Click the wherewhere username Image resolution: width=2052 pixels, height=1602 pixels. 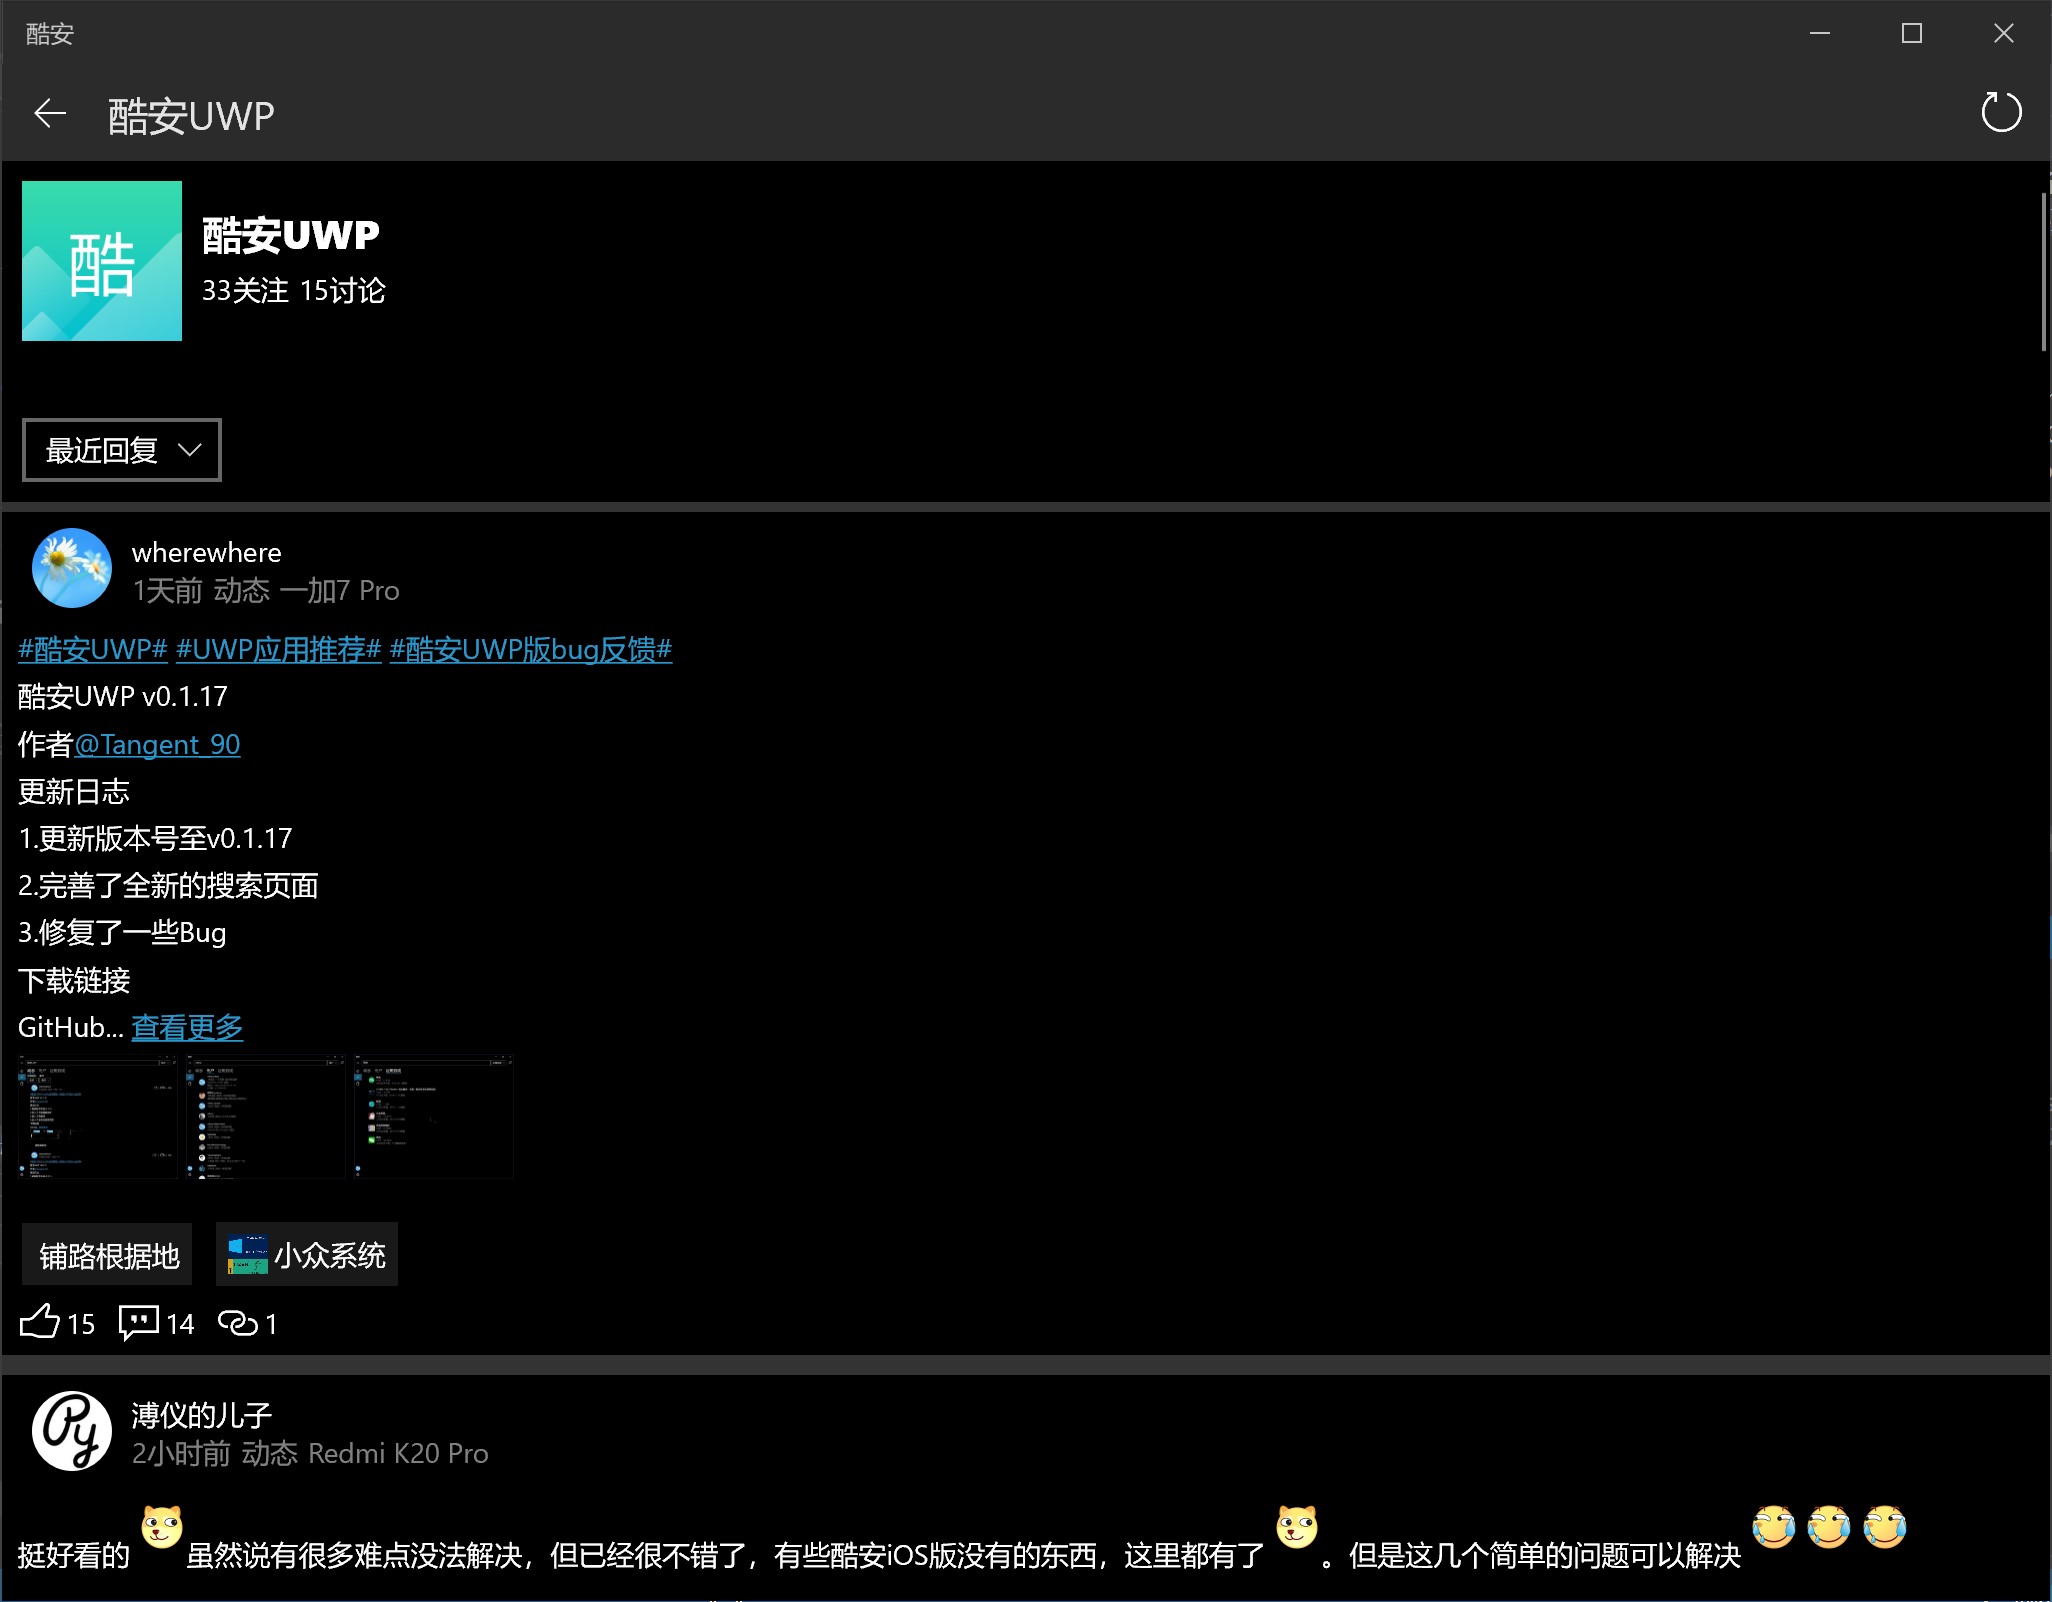pos(206,552)
